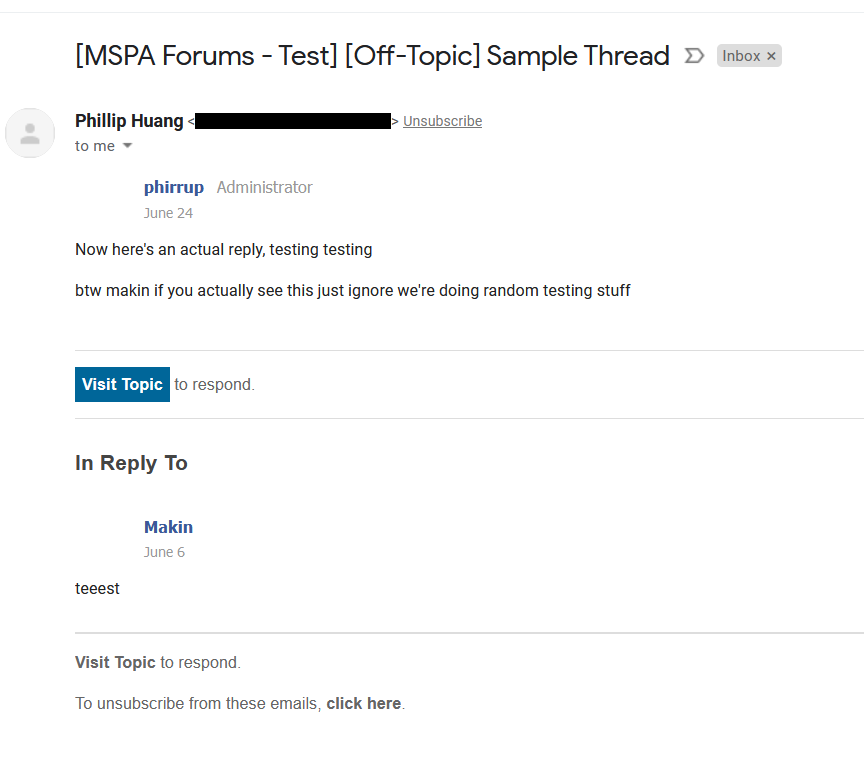
Task: Click the email subject title text
Action: coord(372,56)
